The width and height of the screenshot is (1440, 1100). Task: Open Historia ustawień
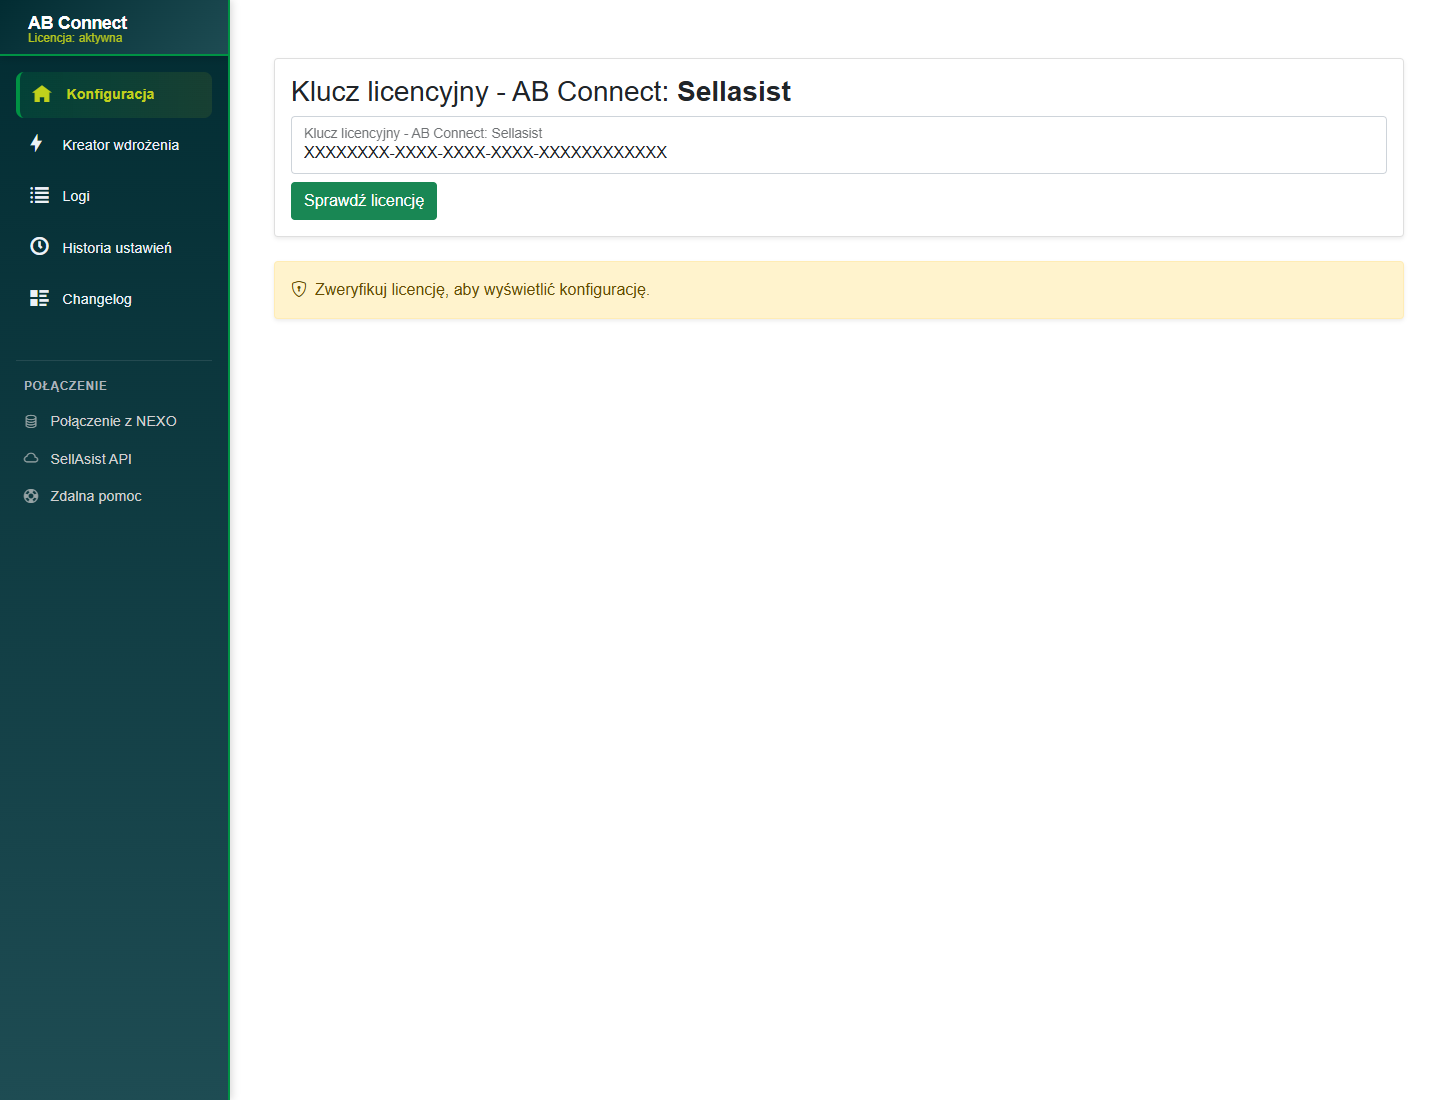point(114,247)
